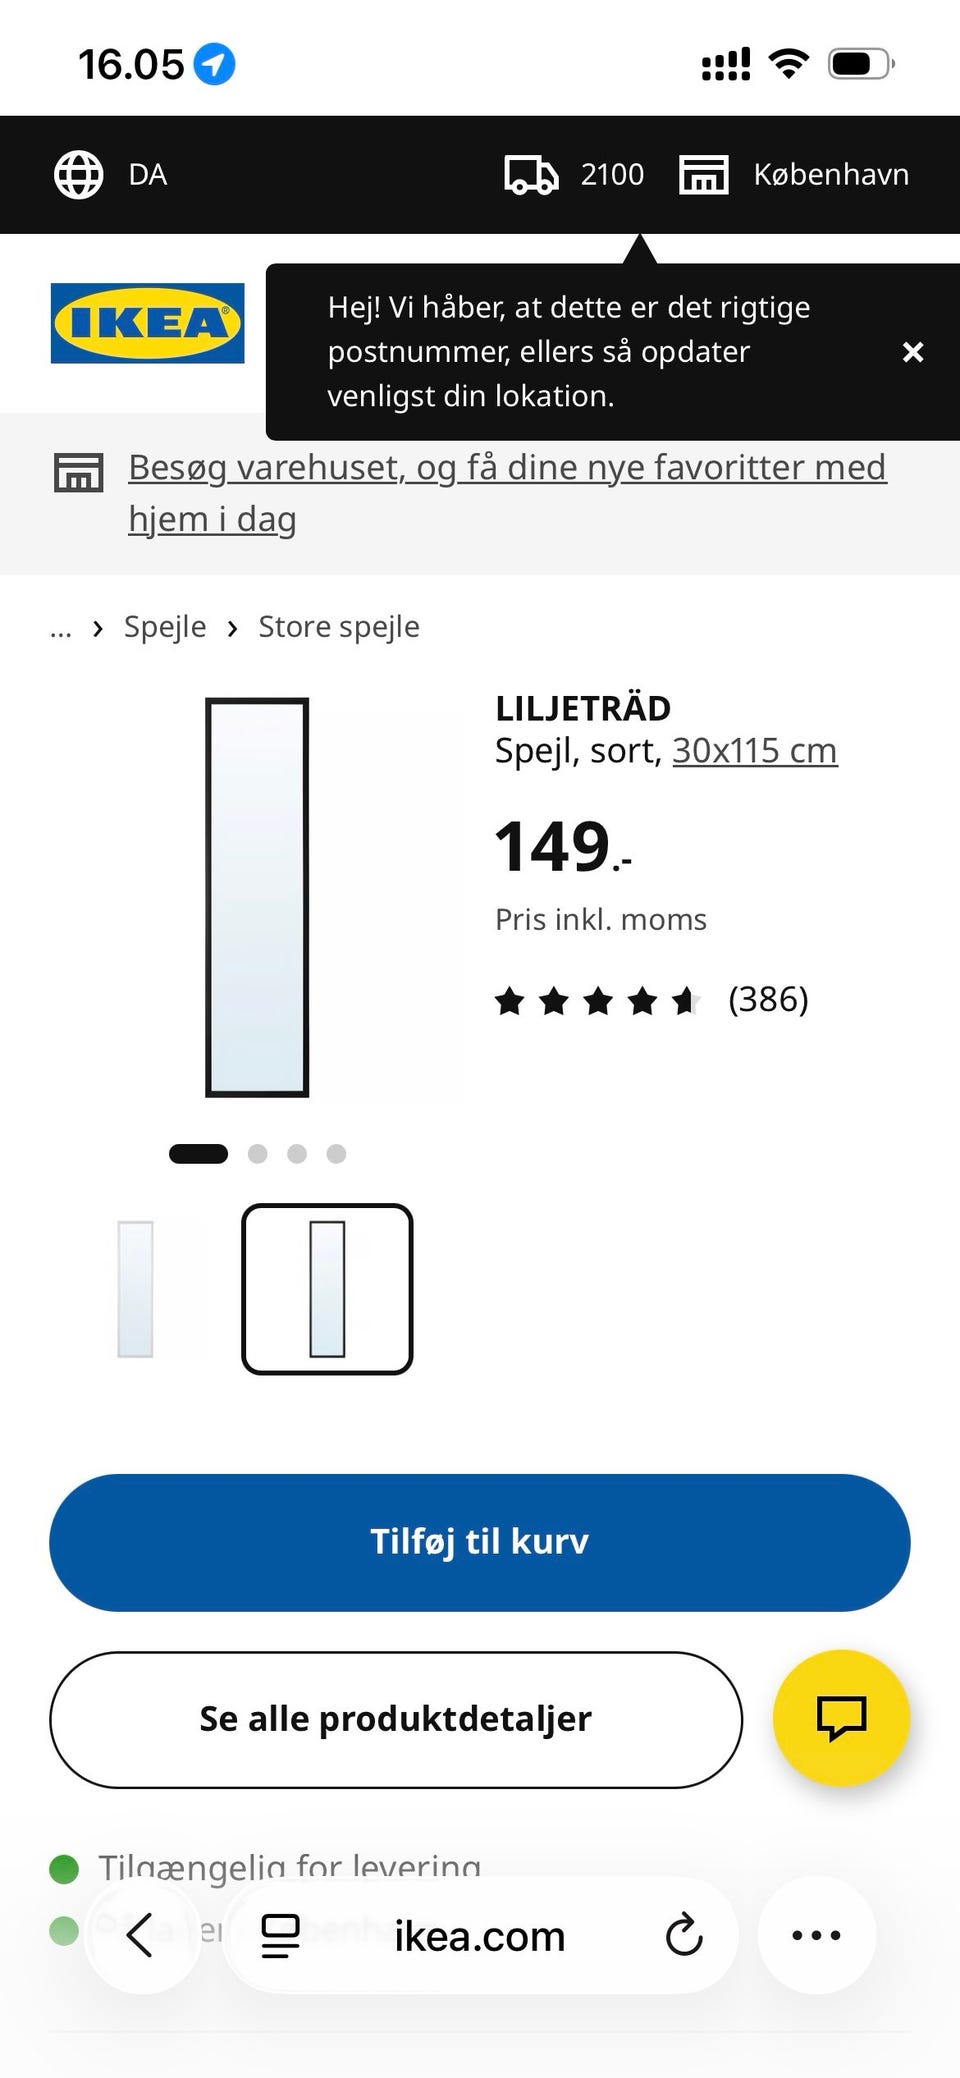Open the browser three-dots menu
This screenshot has height=2078, width=960.
click(x=816, y=1935)
